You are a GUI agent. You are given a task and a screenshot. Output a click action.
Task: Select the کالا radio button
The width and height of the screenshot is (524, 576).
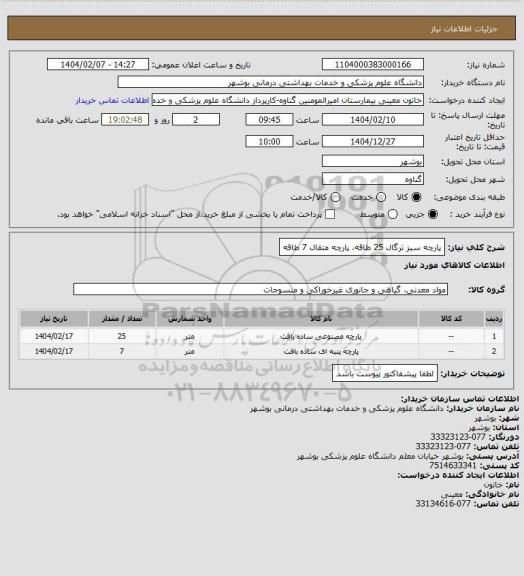click(416, 197)
